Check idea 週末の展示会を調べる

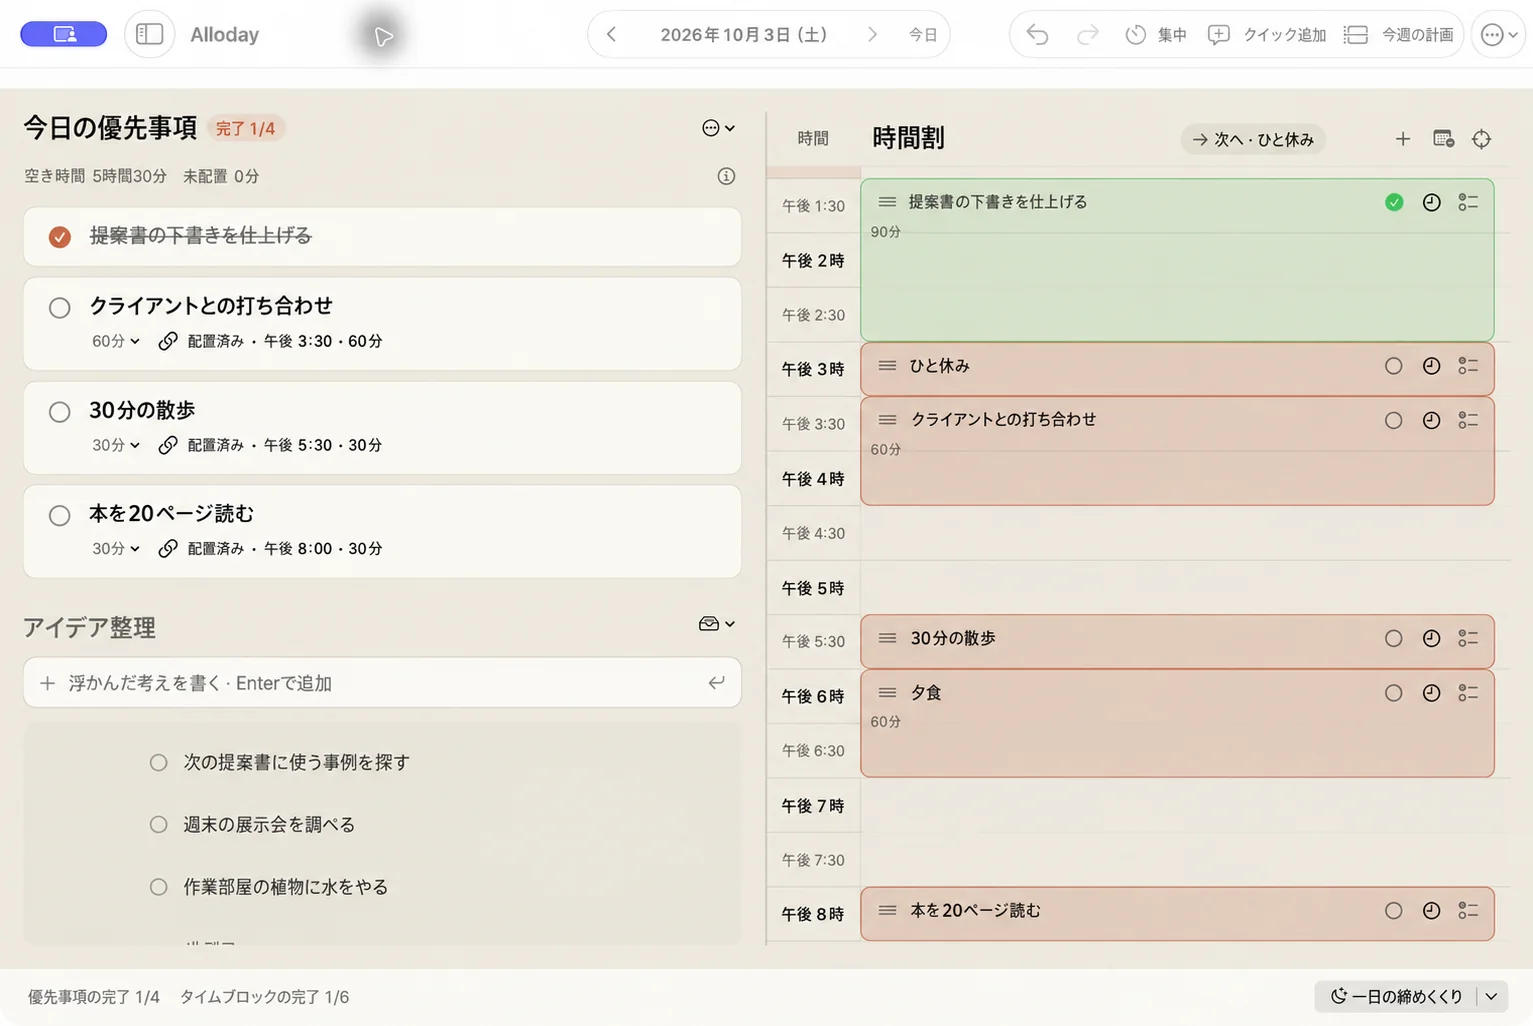point(158,824)
